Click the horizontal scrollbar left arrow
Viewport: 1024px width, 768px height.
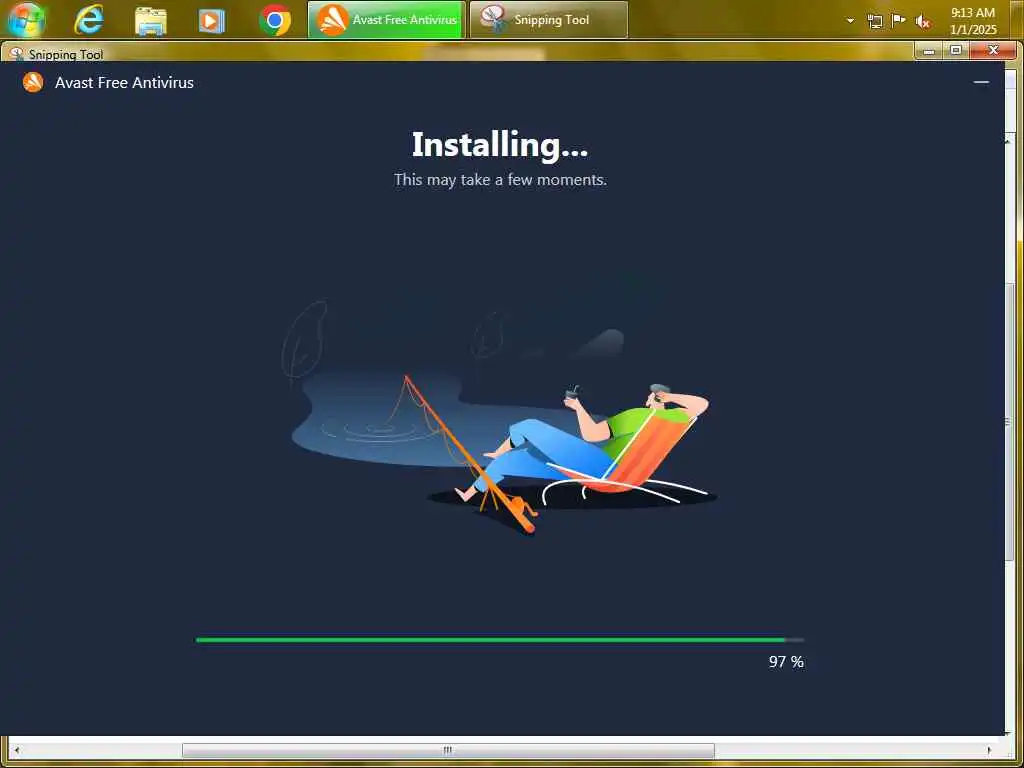[16, 750]
